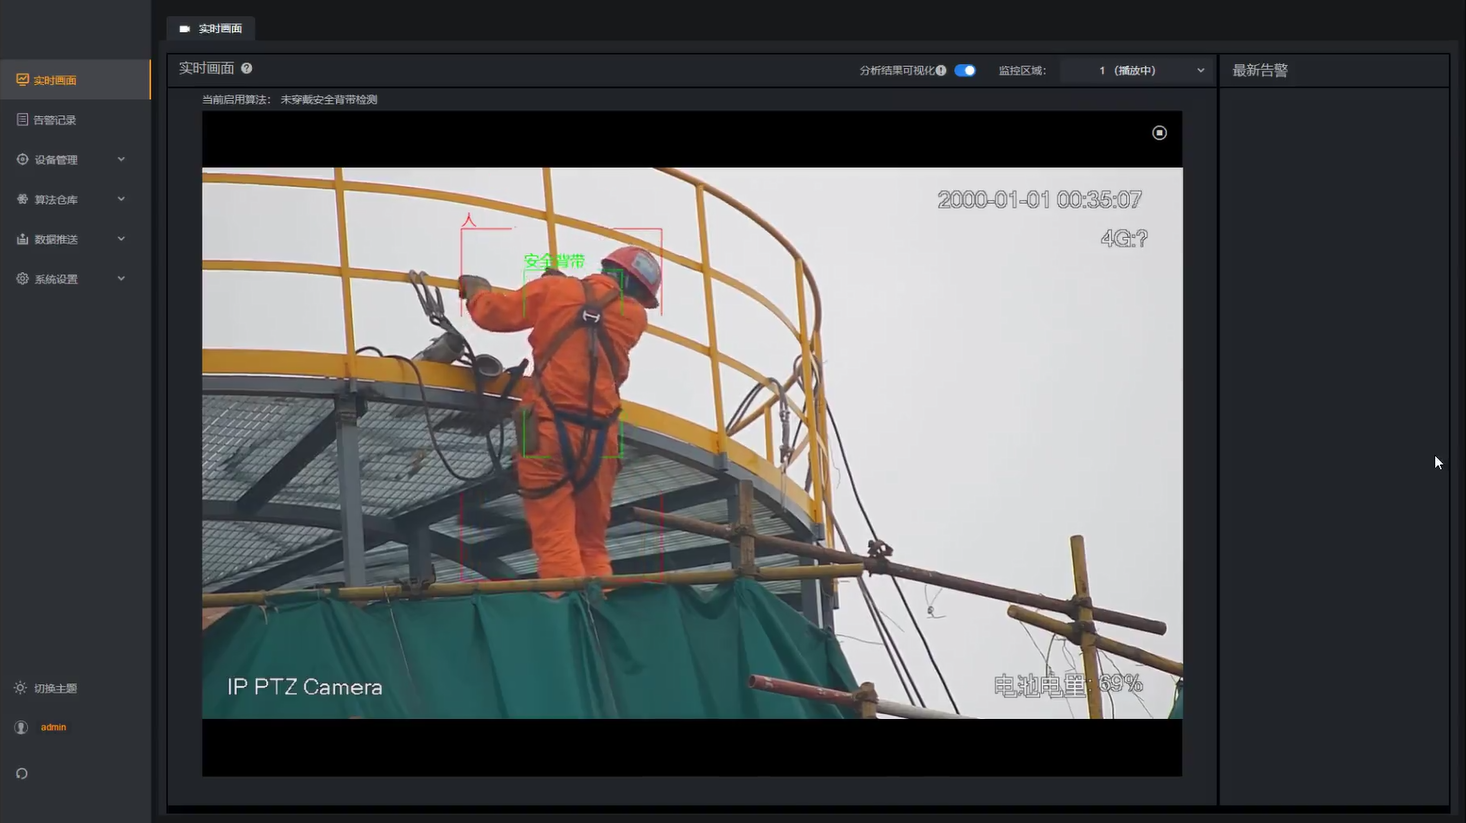This screenshot has width=1466, height=823.
Task: Click the 分析结果可视化 label text
Action: click(897, 70)
